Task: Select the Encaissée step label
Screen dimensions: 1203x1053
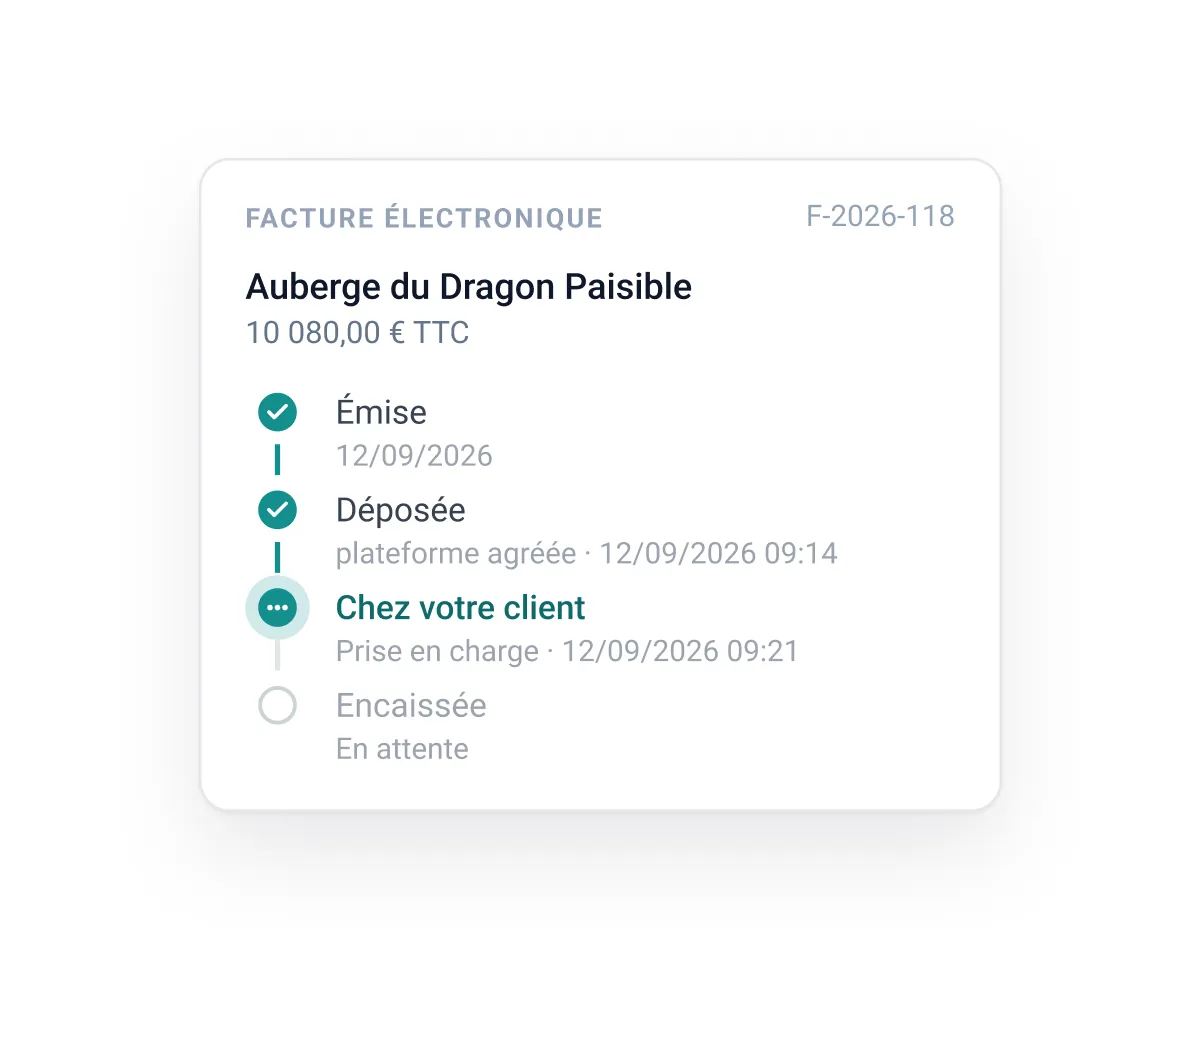Action: tap(411, 706)
